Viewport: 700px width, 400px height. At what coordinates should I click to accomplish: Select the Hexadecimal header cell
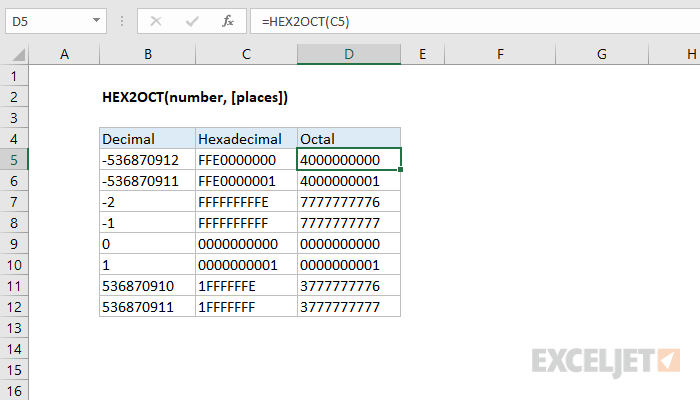tap(246, 138)
